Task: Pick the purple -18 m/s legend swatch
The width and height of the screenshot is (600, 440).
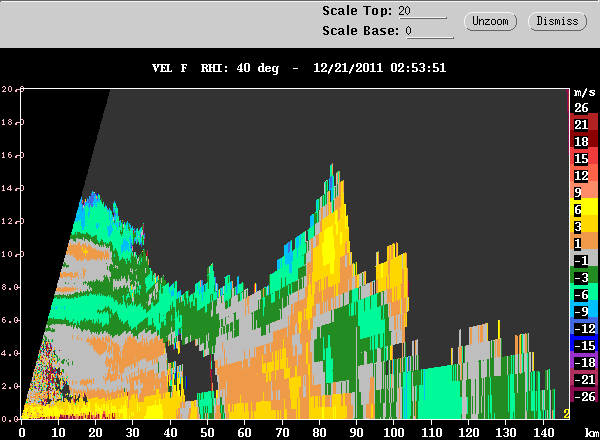Action: coord(583,362)
